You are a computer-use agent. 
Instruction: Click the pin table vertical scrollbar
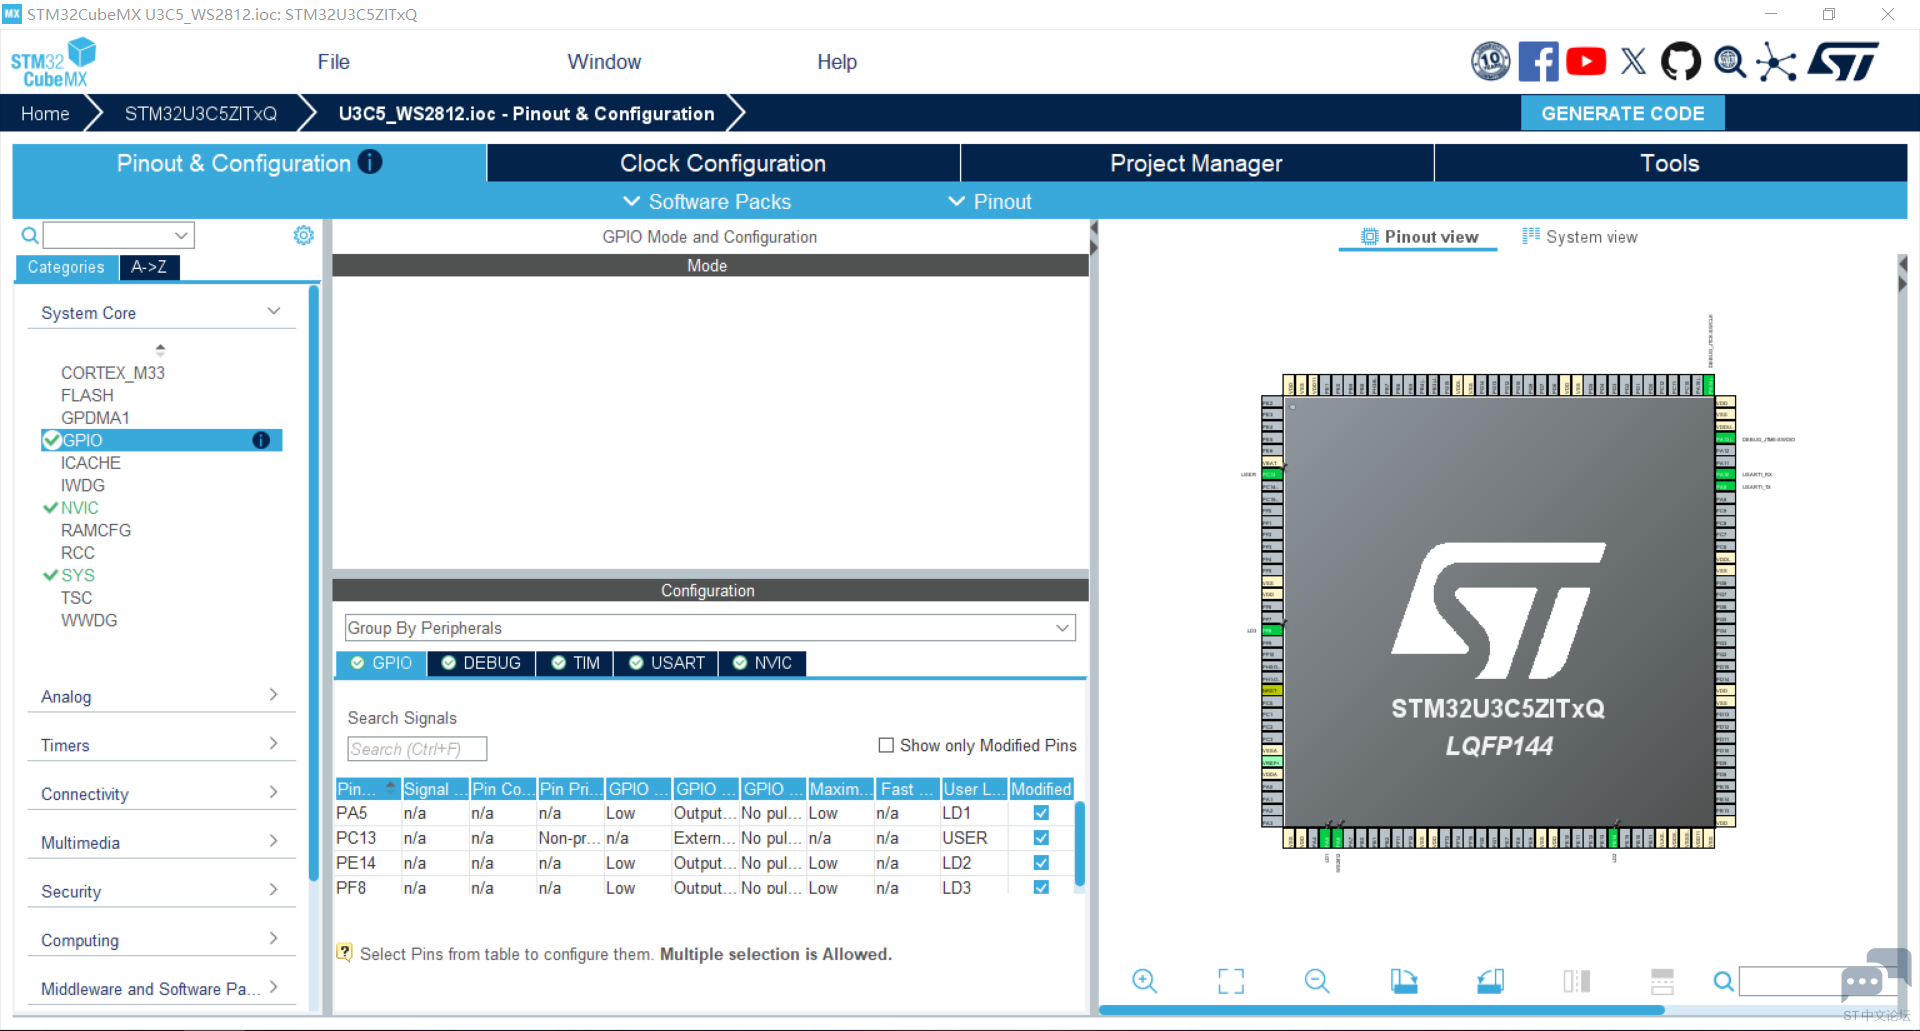click(x=1080, y=845)
